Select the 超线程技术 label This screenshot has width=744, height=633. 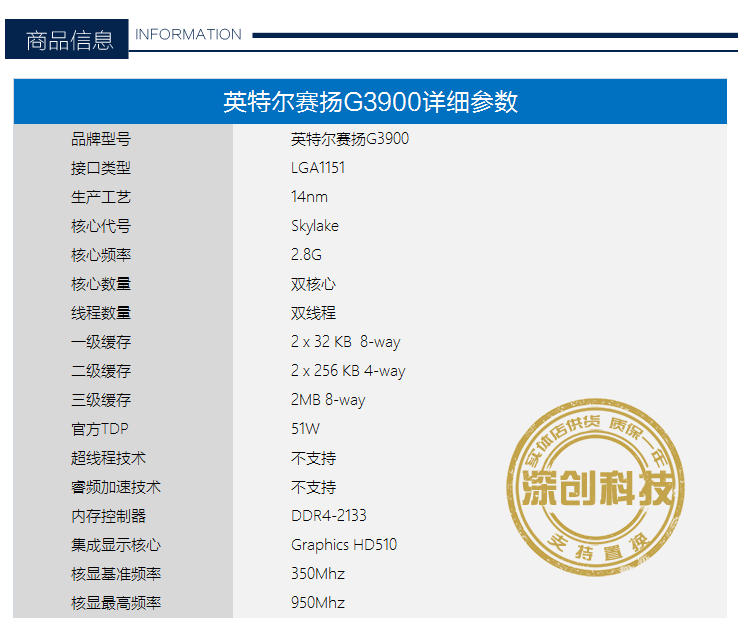click(x=108, y=458)
